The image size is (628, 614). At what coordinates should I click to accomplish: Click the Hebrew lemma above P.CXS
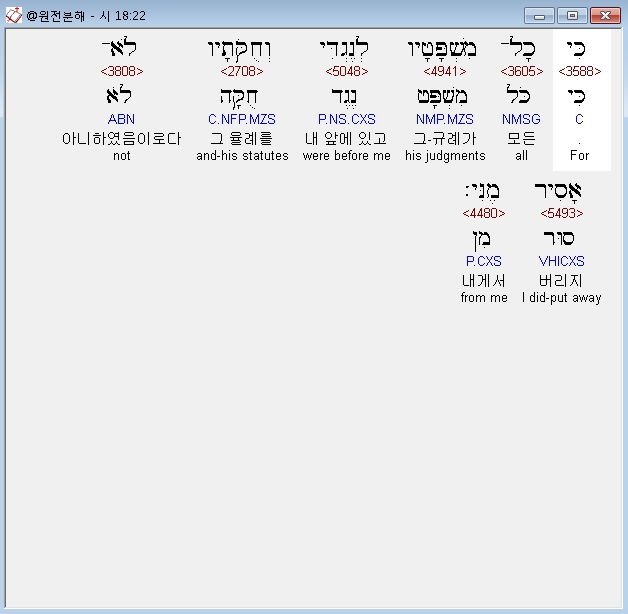[482, 240]
